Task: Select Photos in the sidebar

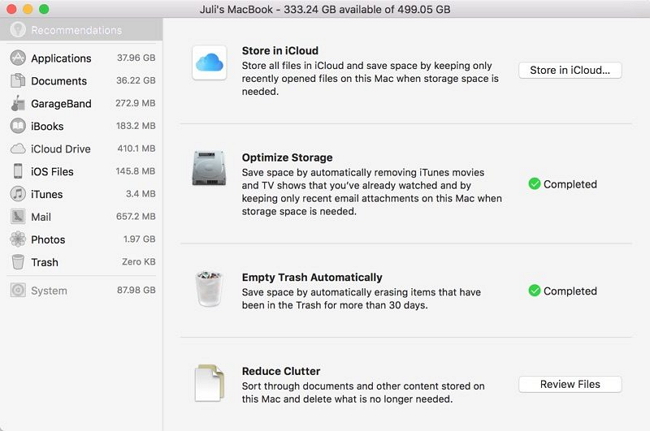Action: click(81, 239)
